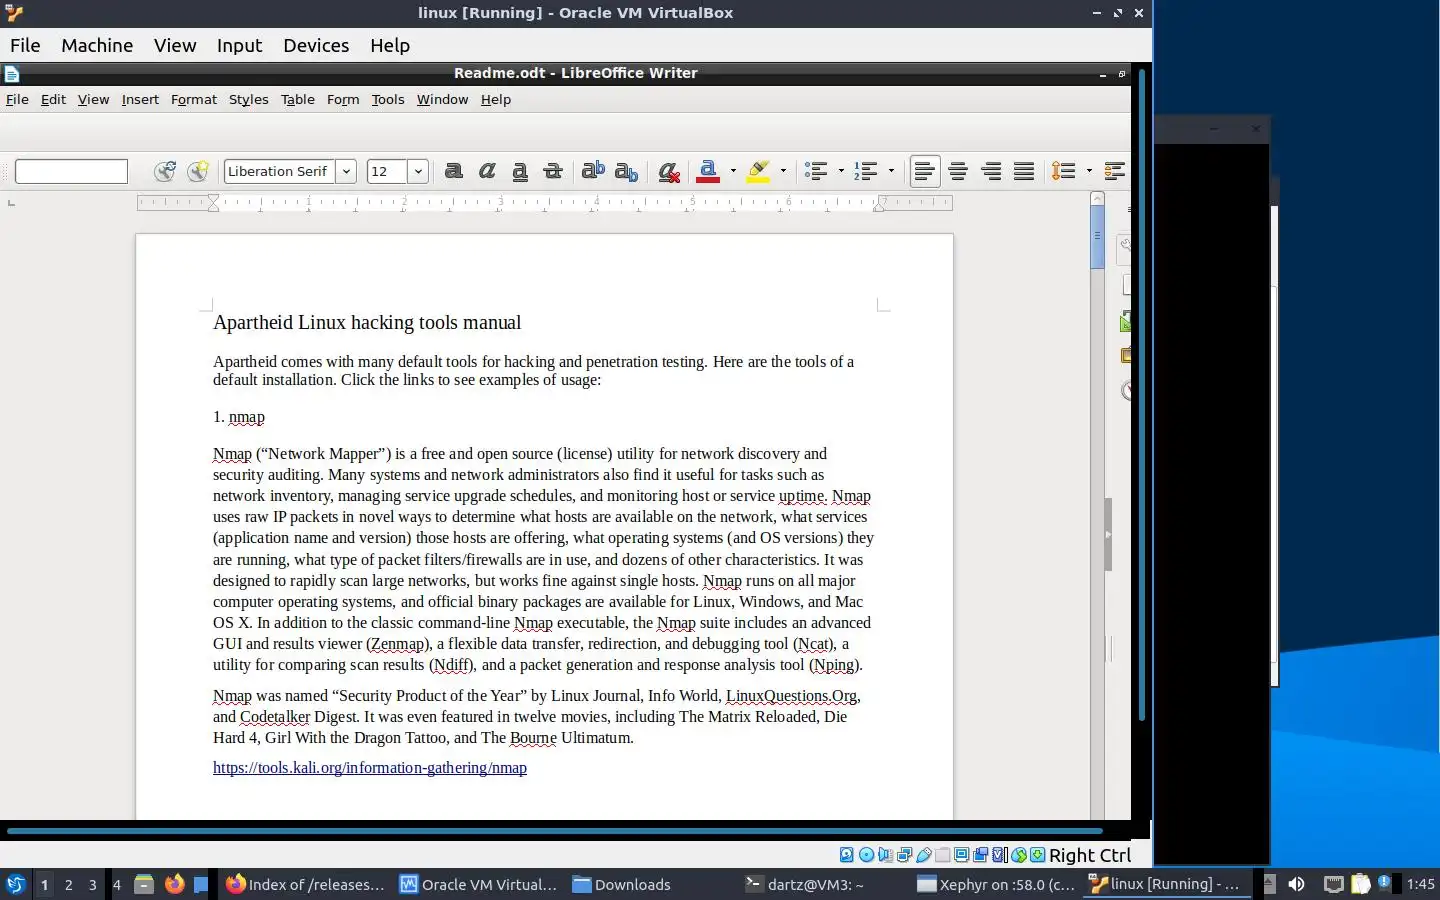
Task: Launch Firefox from taskbar launcher
Action: (174, 884)
